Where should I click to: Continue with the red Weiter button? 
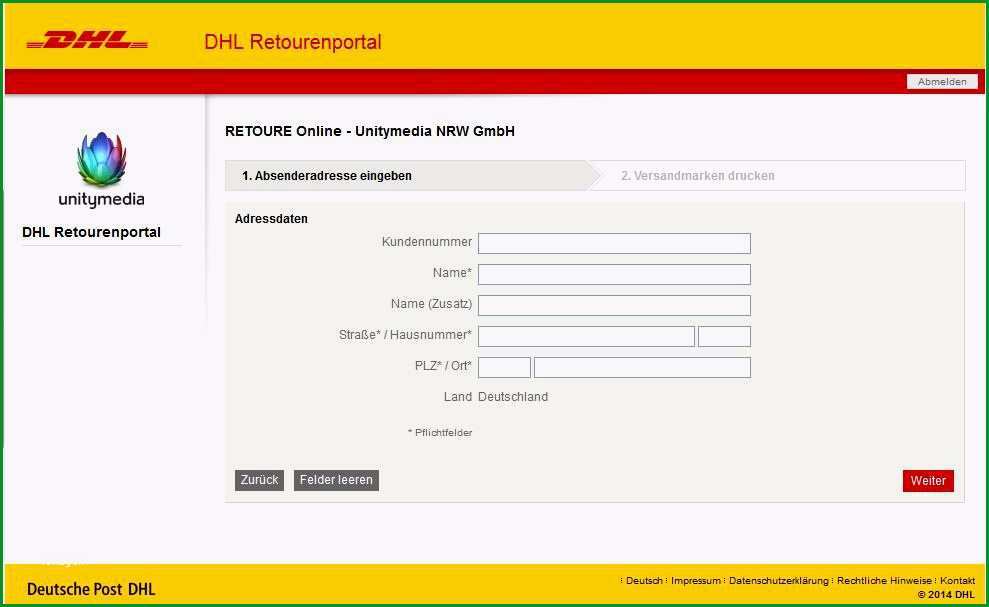(928, 481)
